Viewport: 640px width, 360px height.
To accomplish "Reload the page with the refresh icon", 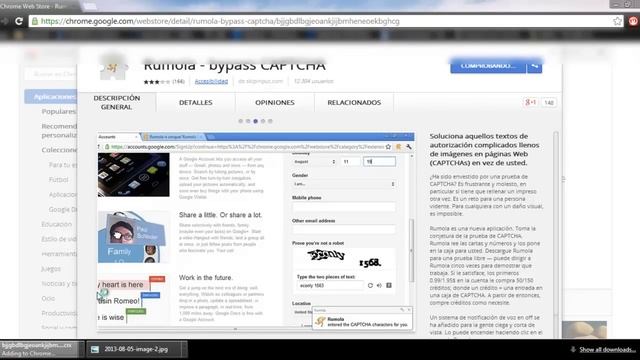I will pos(19,21).
